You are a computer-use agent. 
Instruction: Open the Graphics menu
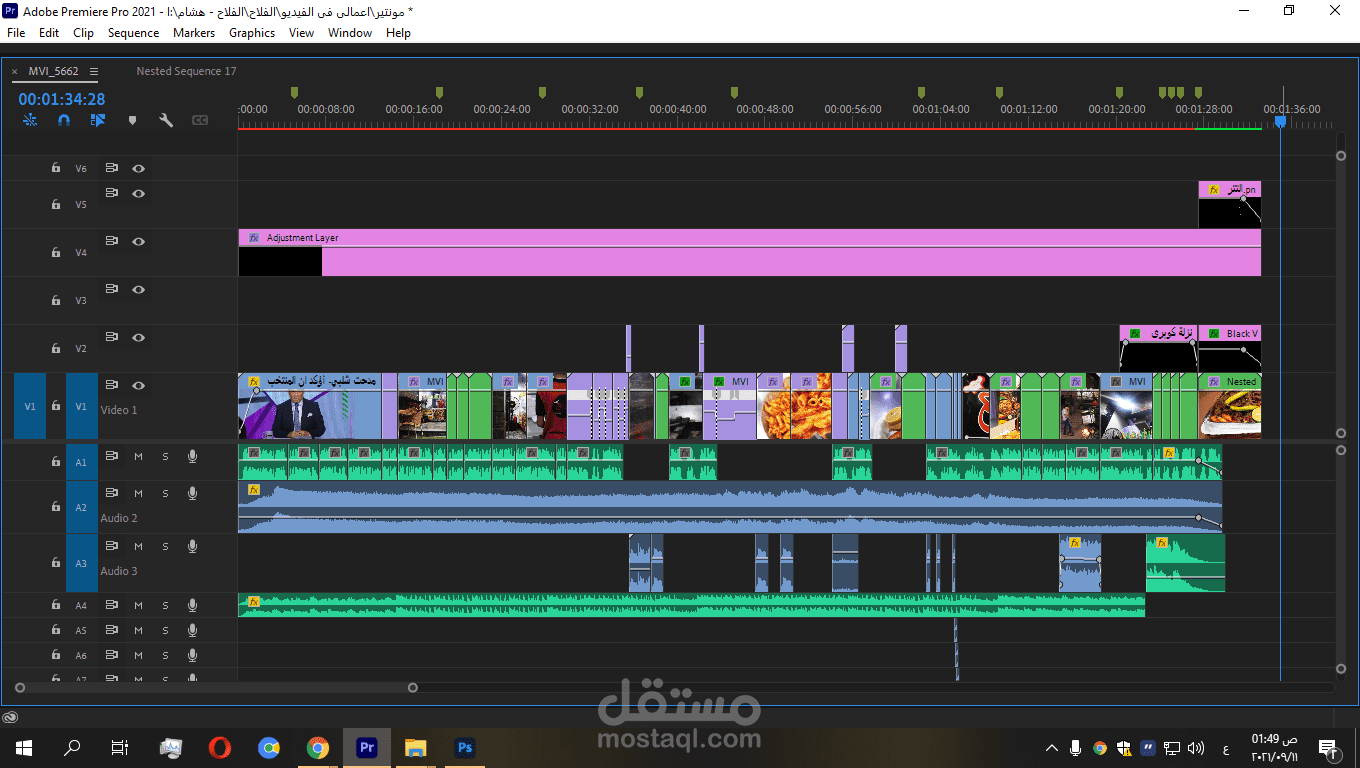pyautogui.click(x=252, y=33)
